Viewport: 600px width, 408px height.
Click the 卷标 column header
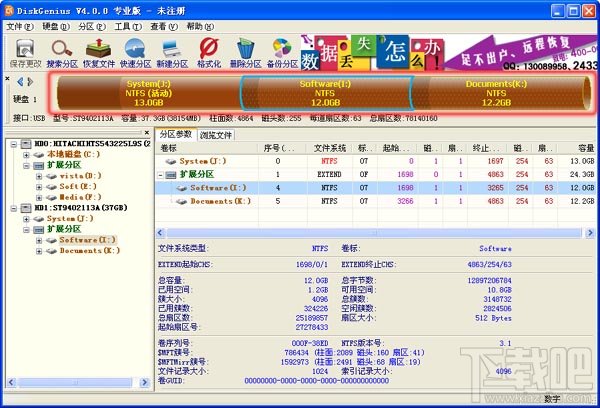point(207,148)
